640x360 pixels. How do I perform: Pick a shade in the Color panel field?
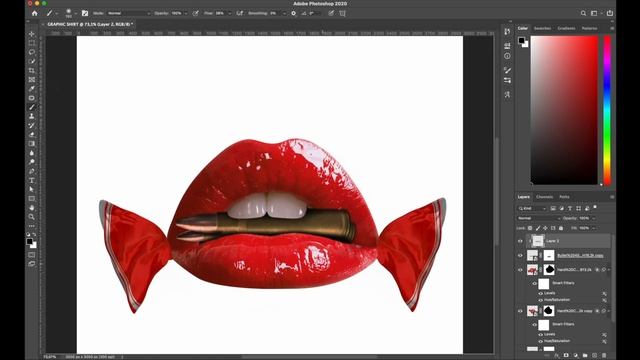click(564, 110)
